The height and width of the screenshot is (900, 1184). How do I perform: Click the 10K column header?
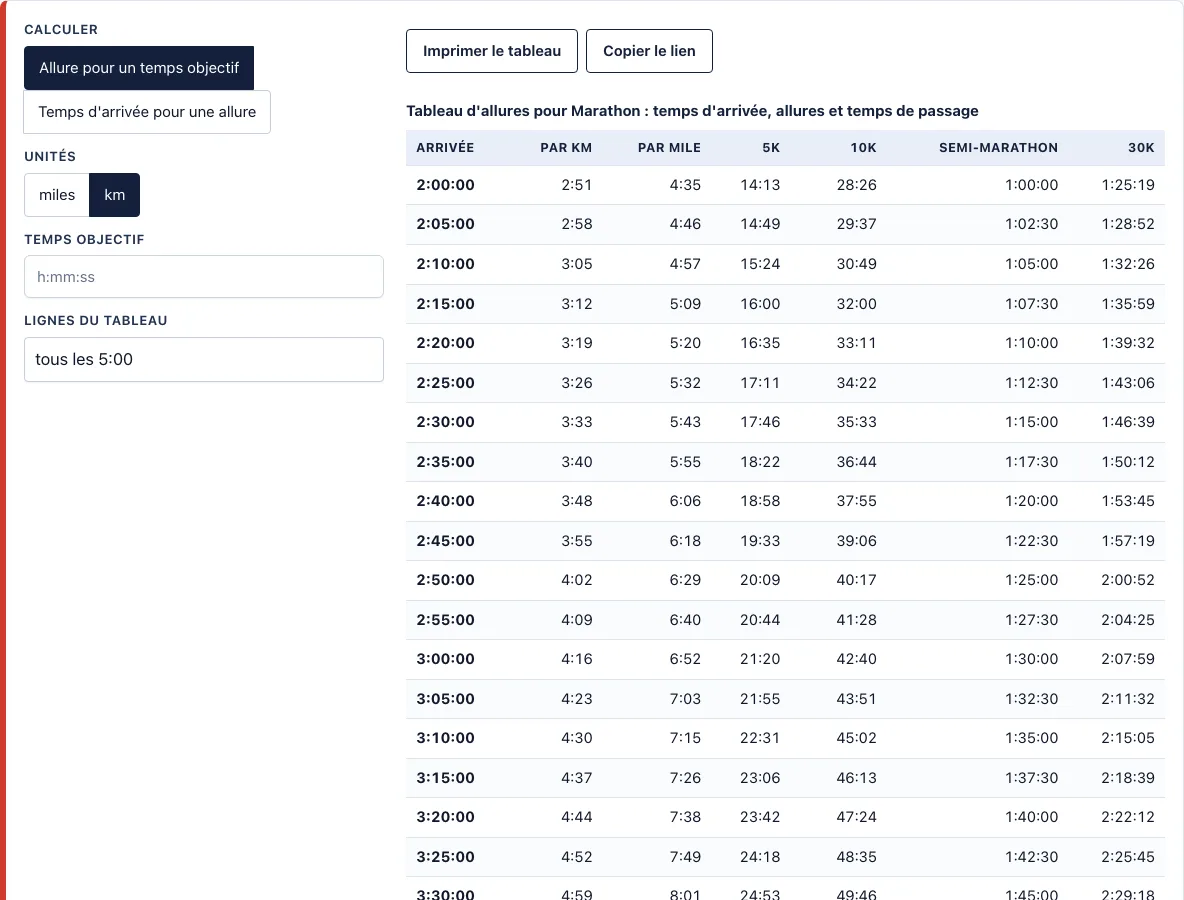(x=863, y=148)
